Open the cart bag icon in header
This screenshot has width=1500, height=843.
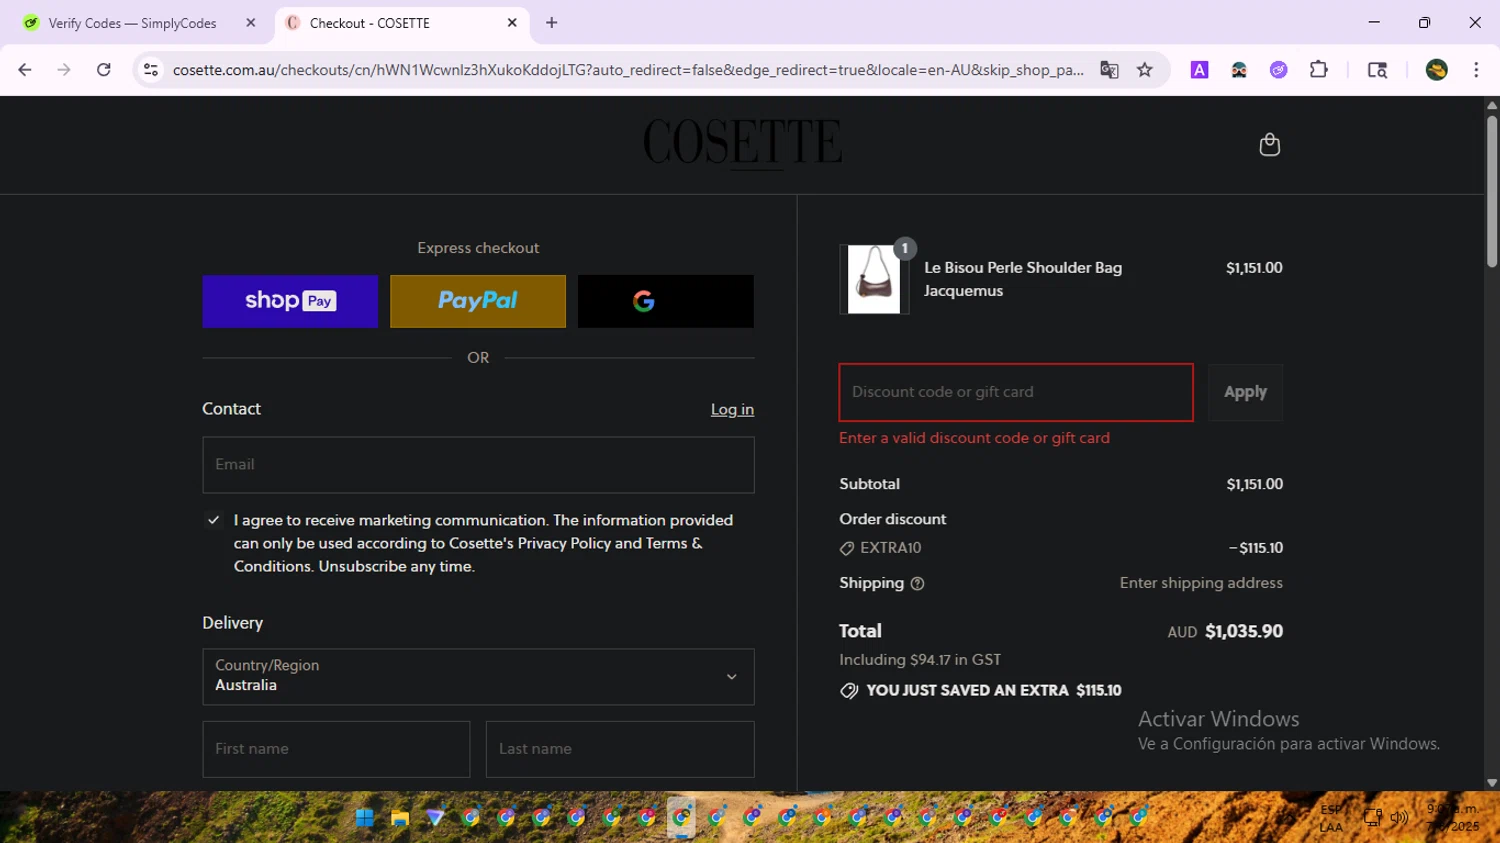pyautogui.click(x=1269, y=145)
